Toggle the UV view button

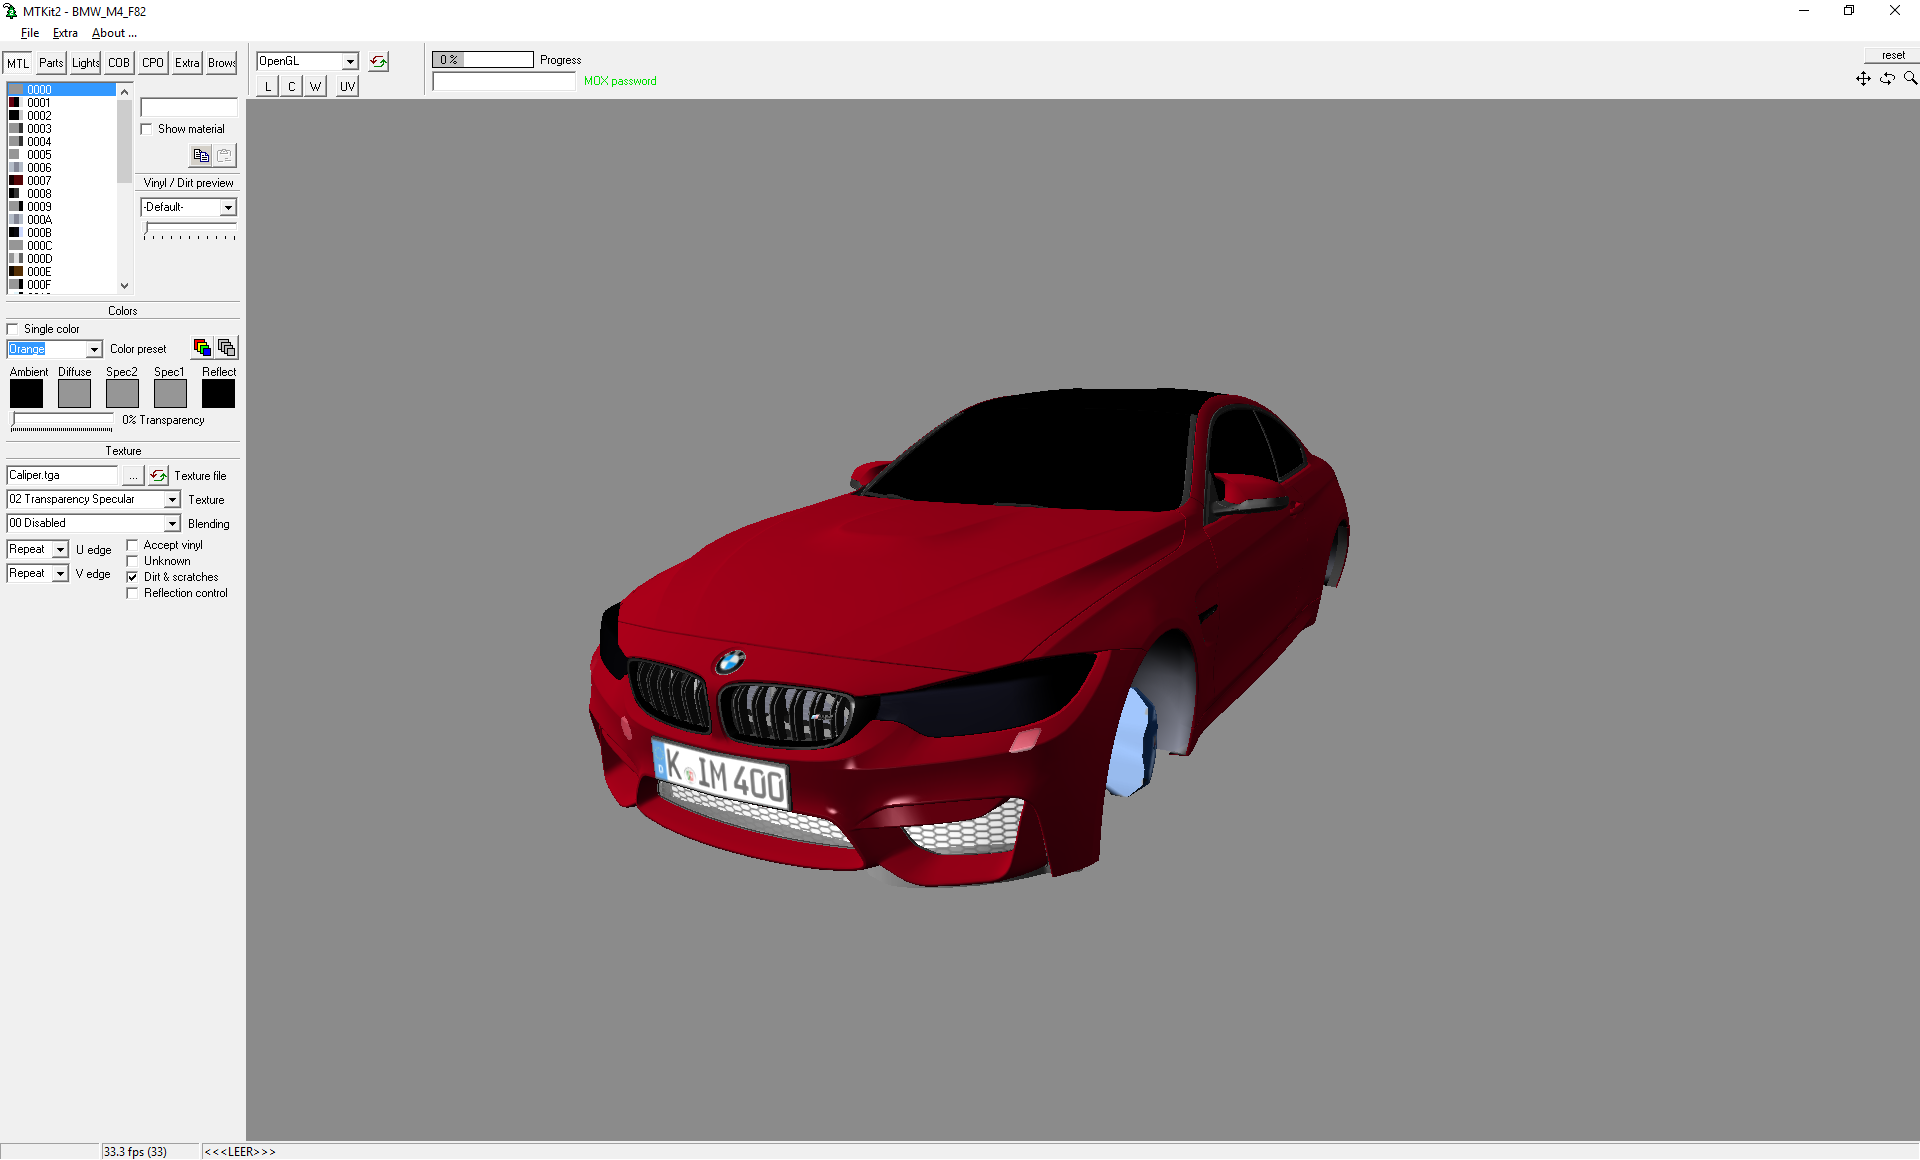(x=347, y=87)
